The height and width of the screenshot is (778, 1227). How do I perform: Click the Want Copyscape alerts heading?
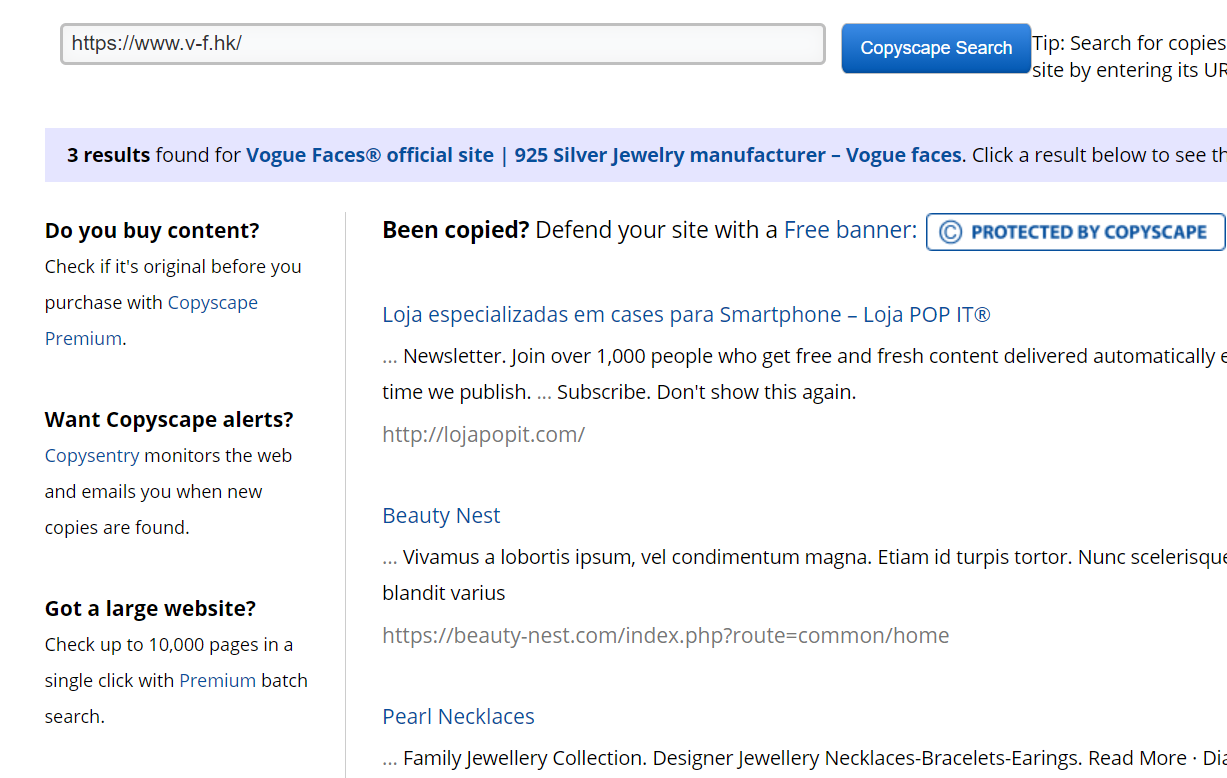coord(169,420)
